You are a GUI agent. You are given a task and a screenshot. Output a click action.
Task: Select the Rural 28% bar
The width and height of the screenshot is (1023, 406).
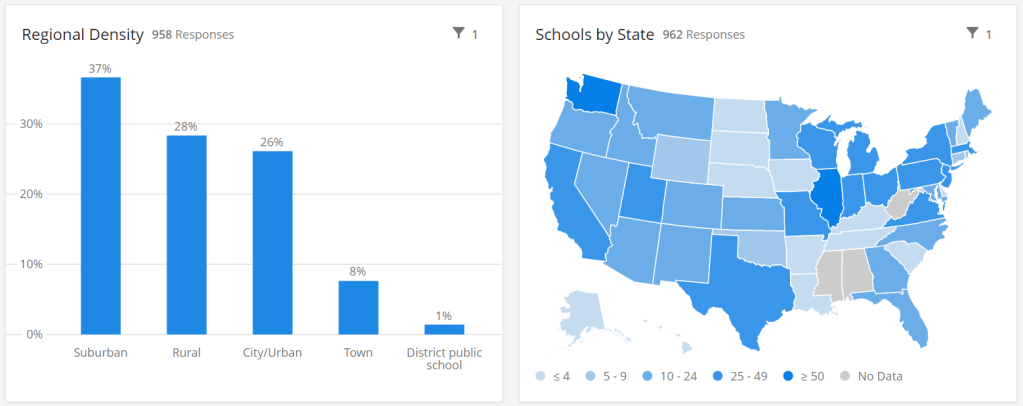(x=186, y=234)
